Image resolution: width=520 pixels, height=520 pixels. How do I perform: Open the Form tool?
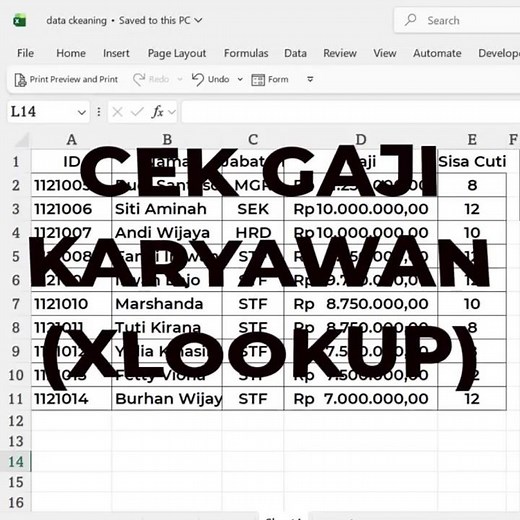[x=270, y=79]
